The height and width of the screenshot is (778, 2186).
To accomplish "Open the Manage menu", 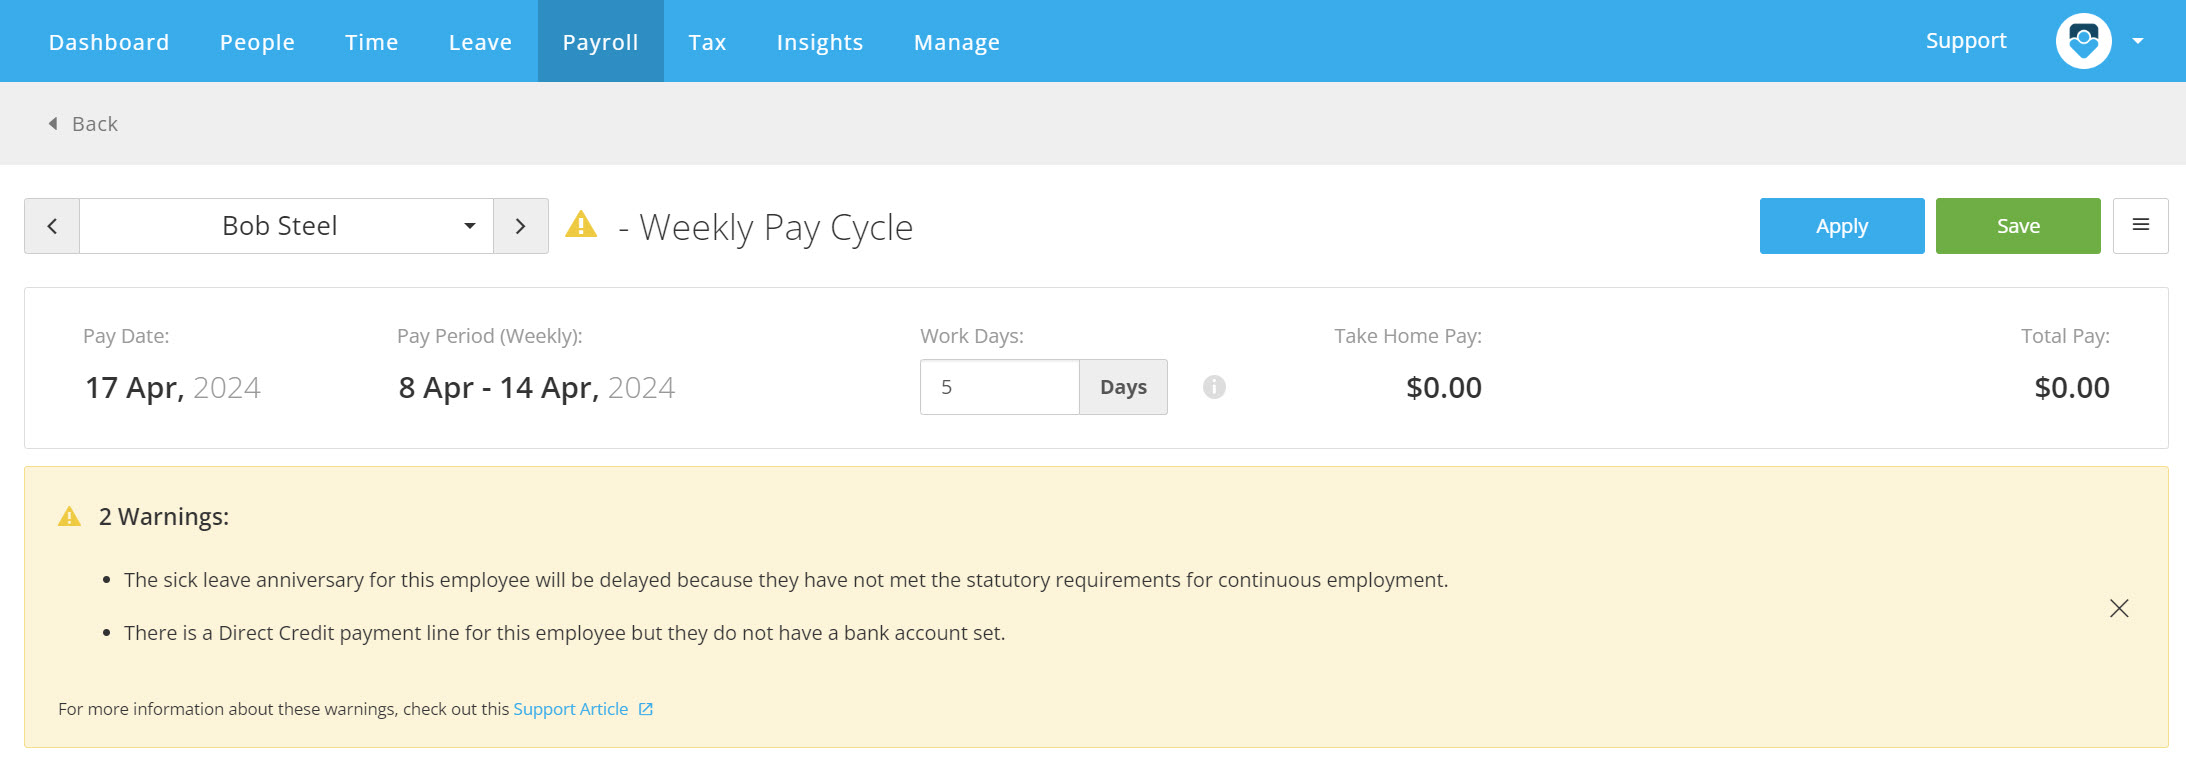I will [957, 42].
